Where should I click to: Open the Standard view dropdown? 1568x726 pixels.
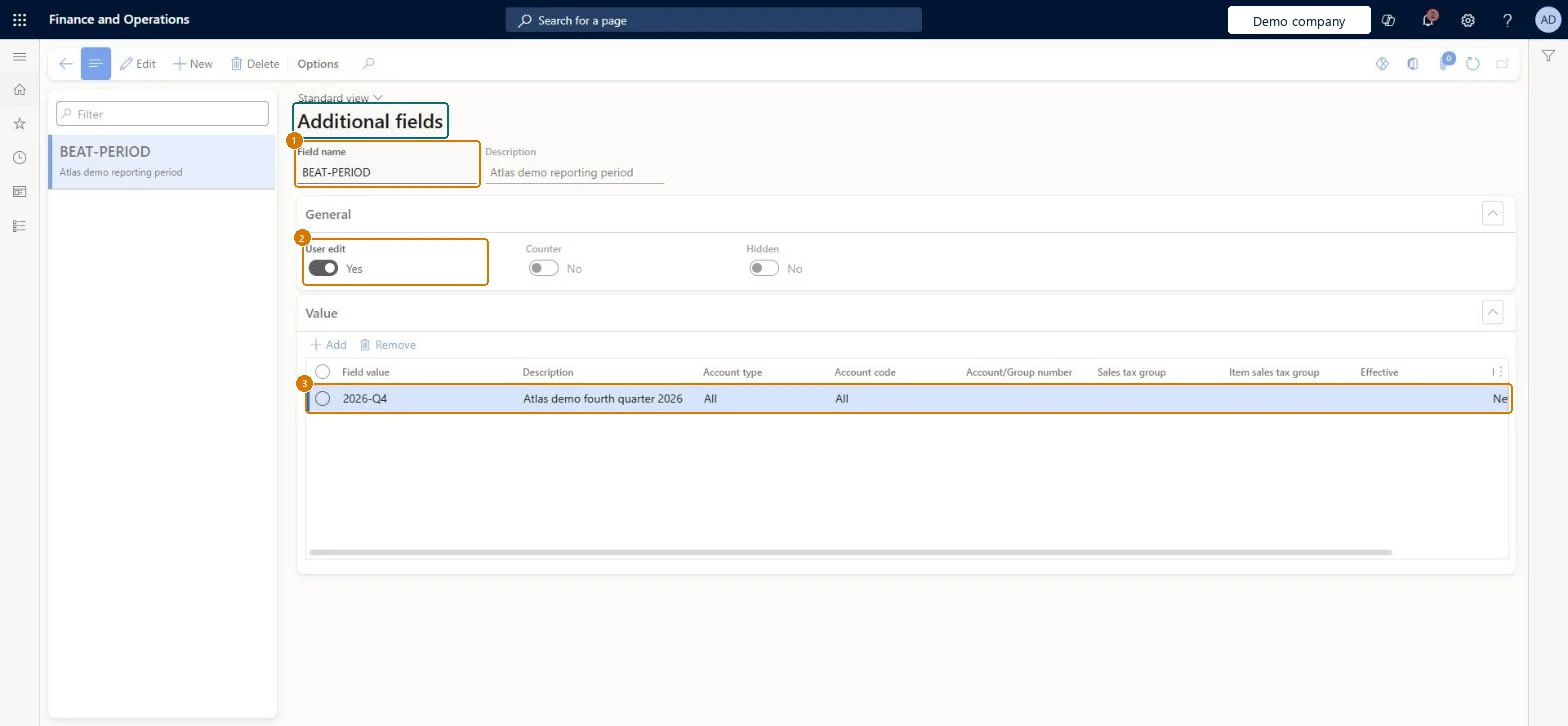340,98
